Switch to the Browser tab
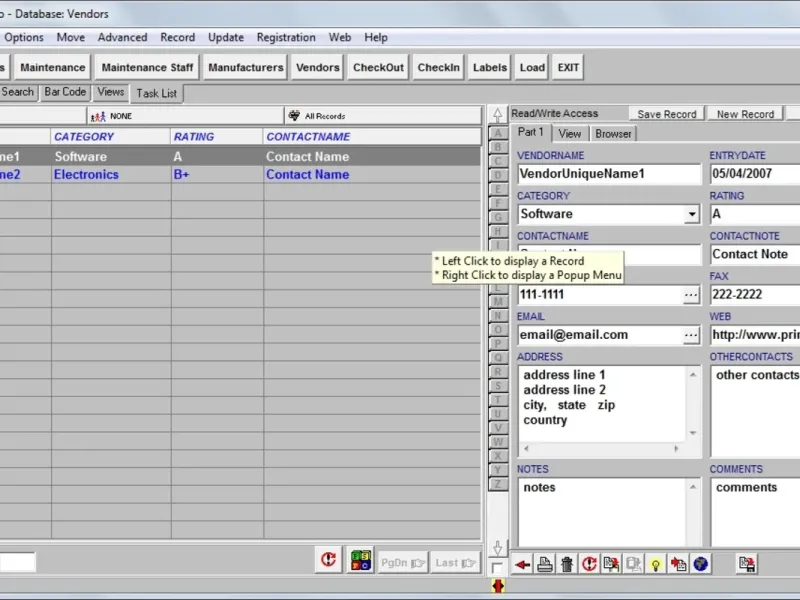 point(613,134)
